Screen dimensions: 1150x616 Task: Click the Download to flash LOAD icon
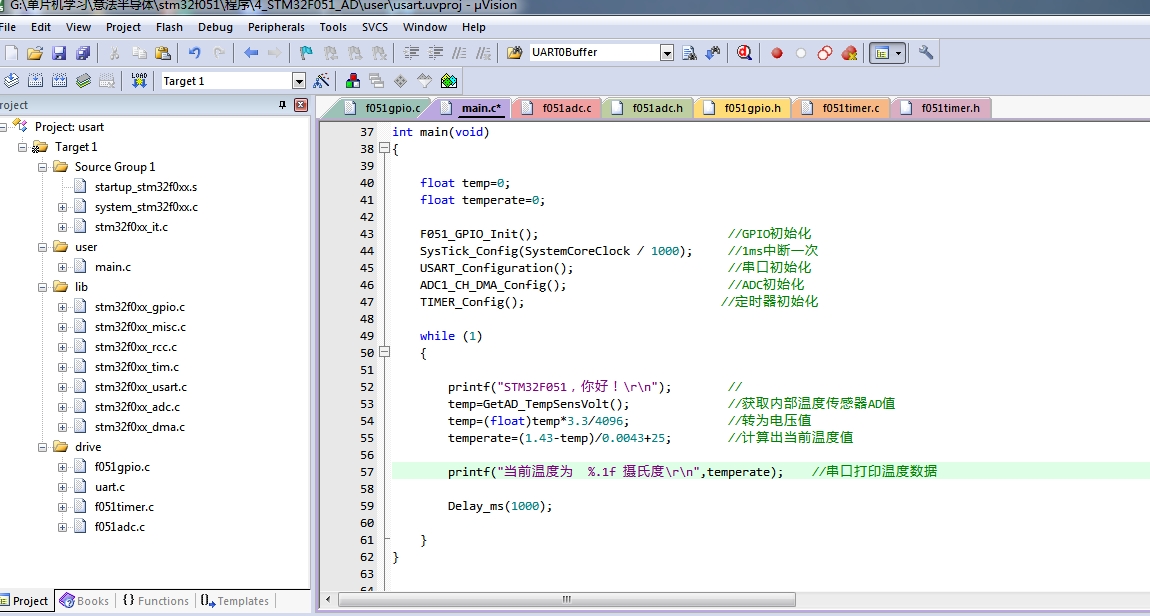tap(139, 81)
